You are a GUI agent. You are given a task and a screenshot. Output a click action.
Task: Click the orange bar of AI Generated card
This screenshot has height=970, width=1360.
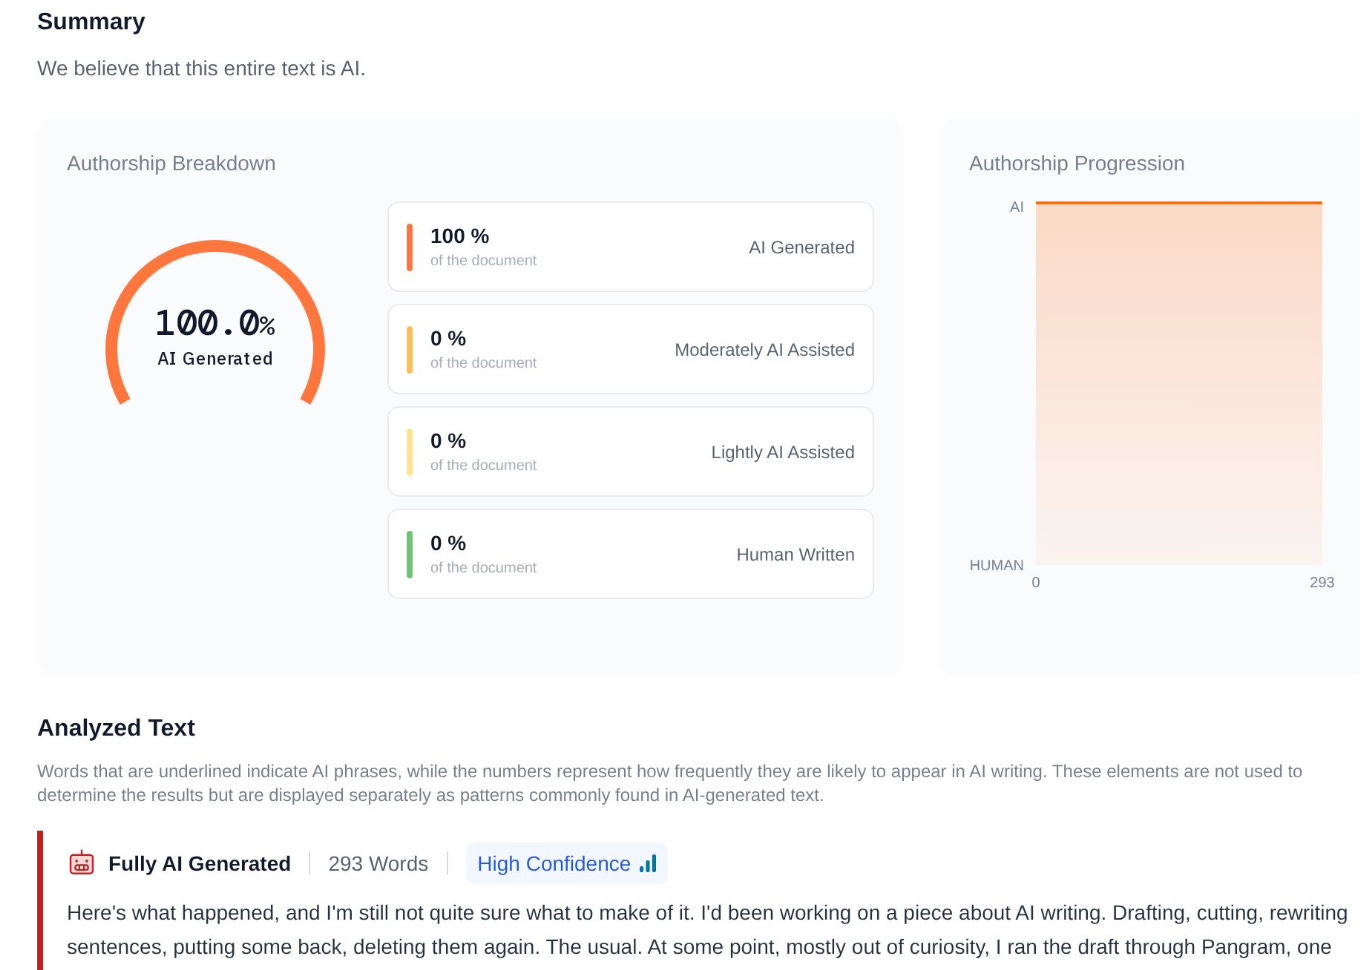[409, 247]
